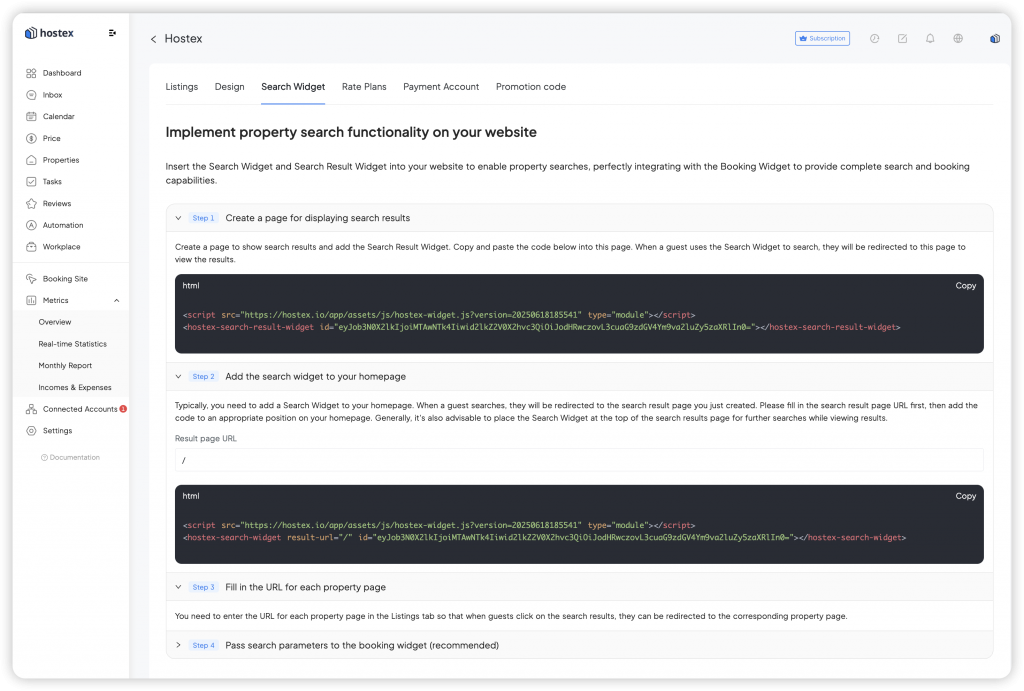Copy the search result widget code
Screen dimensions: 1024x691
965,286
